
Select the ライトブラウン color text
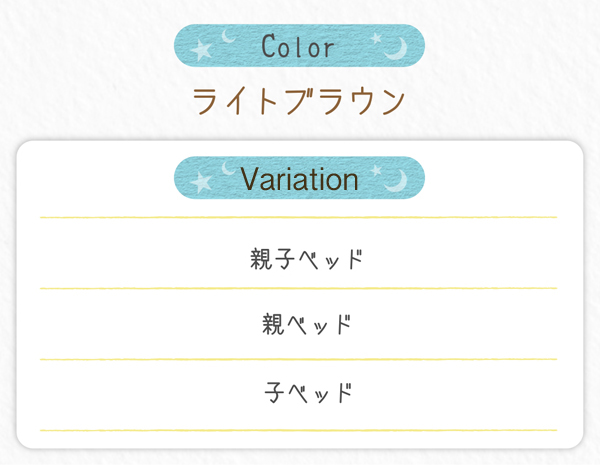tap(299, 101)
